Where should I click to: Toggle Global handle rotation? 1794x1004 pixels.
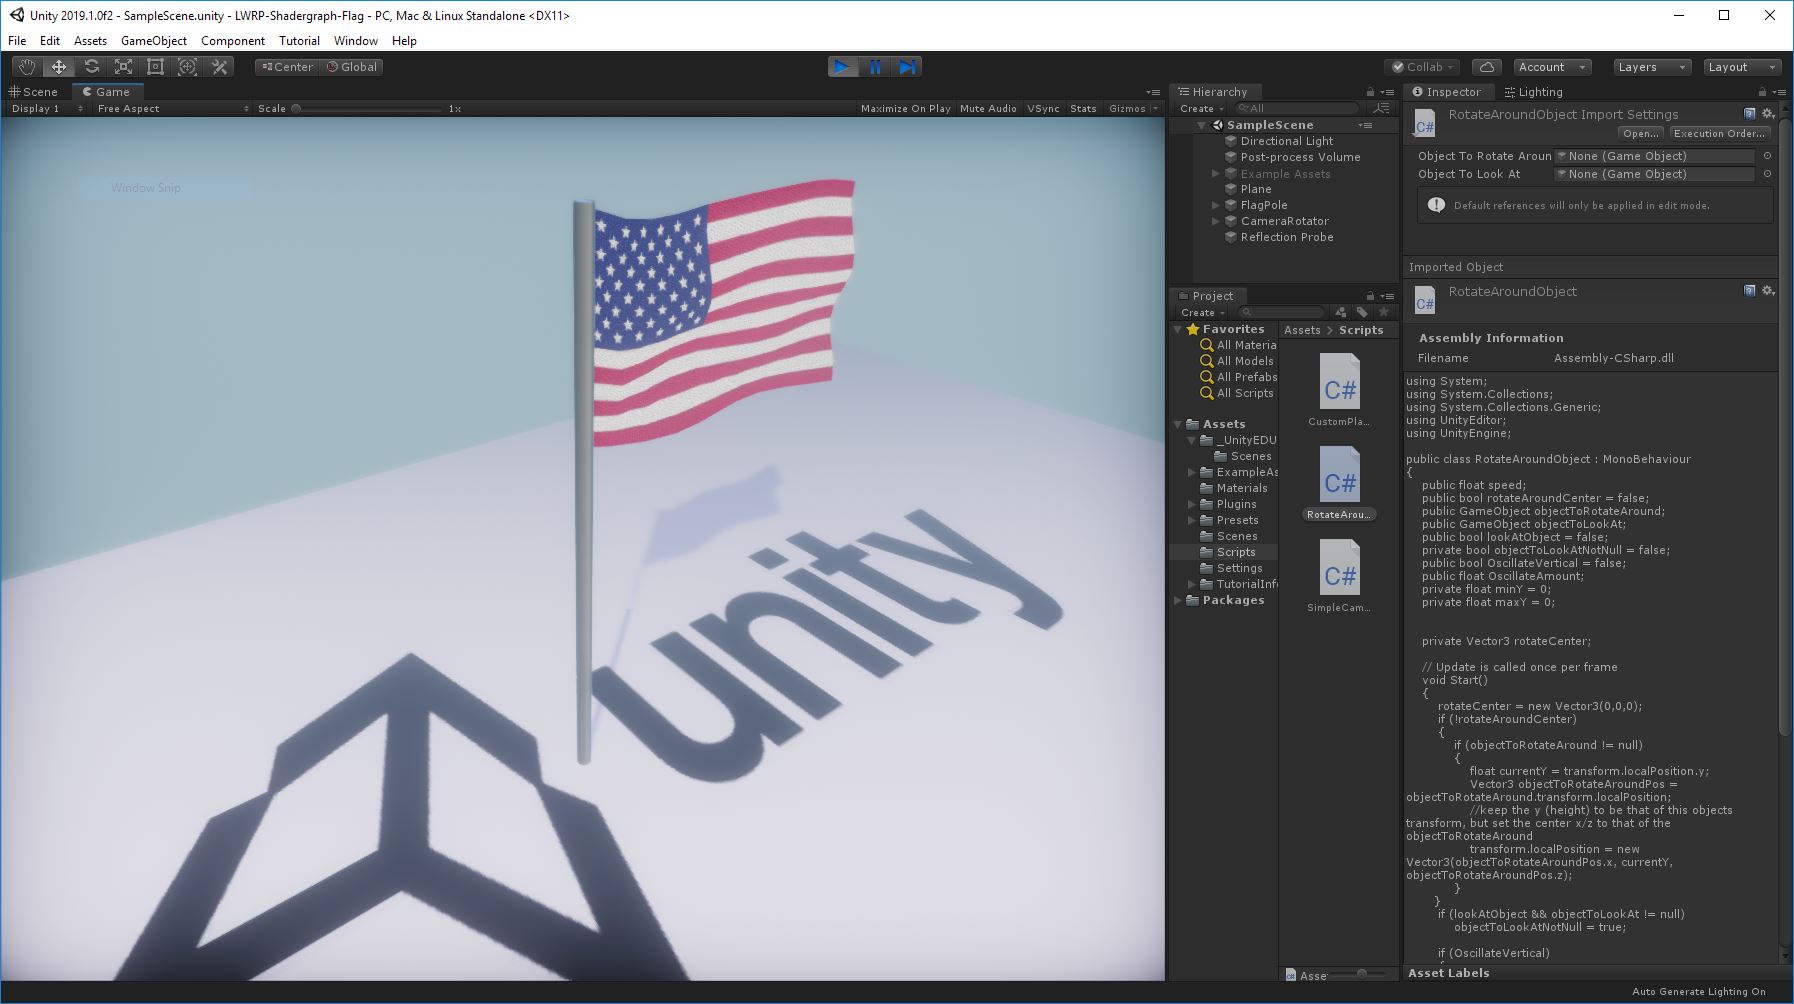click(351, 67)
